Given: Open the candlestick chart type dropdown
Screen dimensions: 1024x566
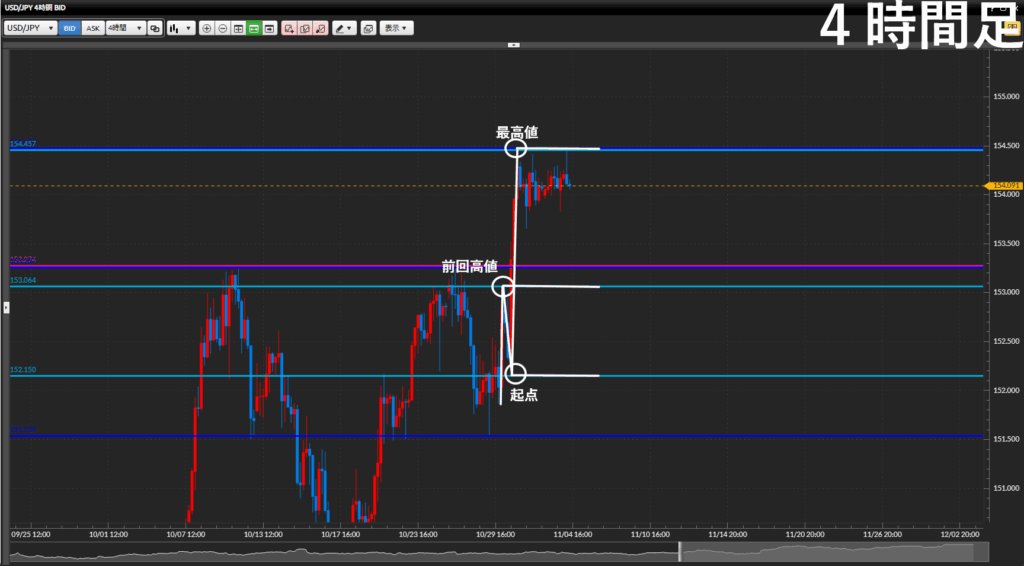Looking at the screenshot, I should [181, 29].
